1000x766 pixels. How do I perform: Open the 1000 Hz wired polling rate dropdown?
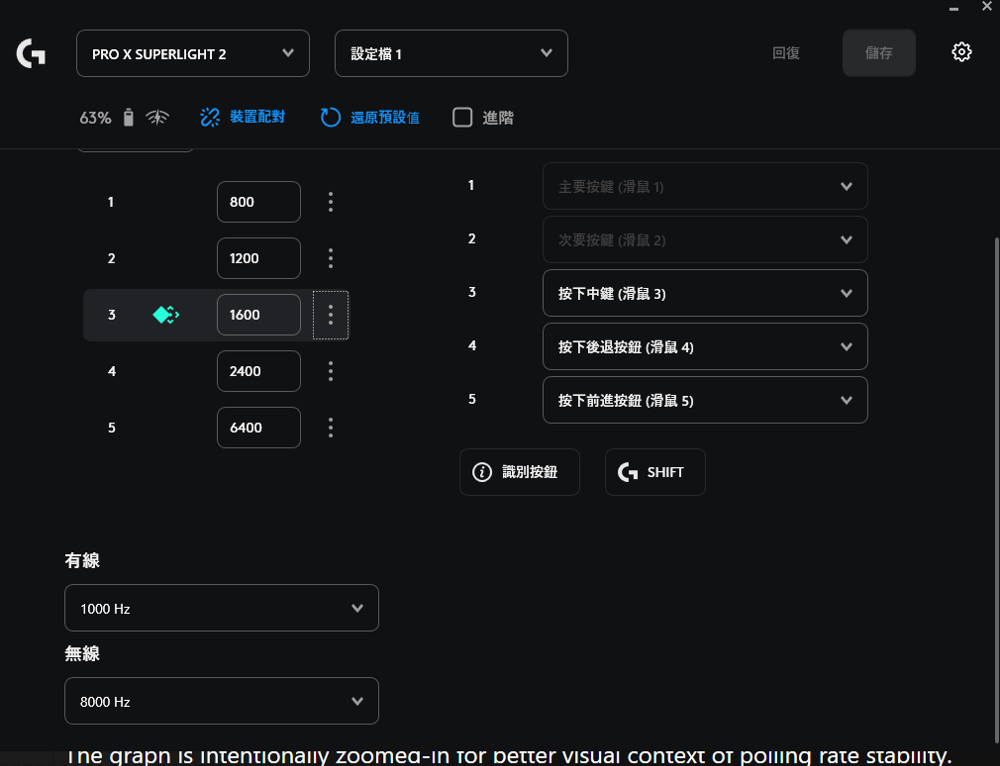(221, 607)
